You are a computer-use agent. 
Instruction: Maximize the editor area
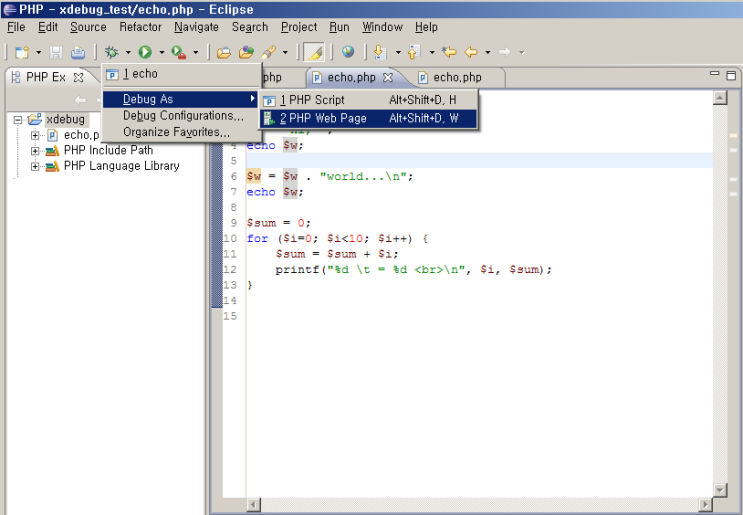click(731, 75)
